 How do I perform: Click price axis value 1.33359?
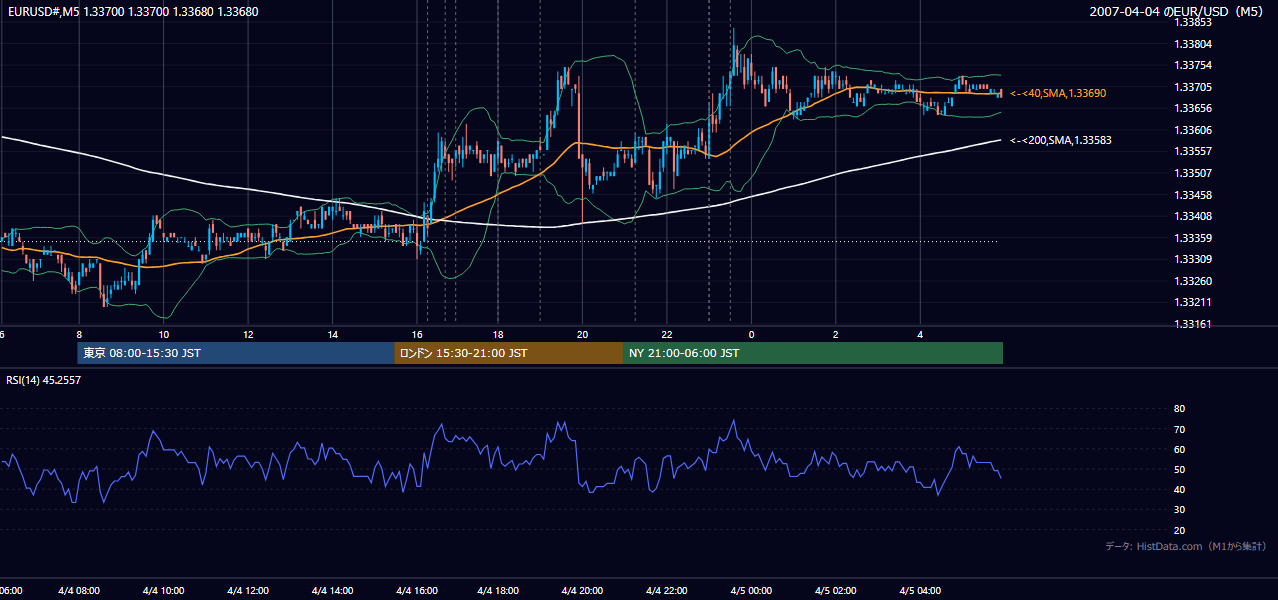1193,238
